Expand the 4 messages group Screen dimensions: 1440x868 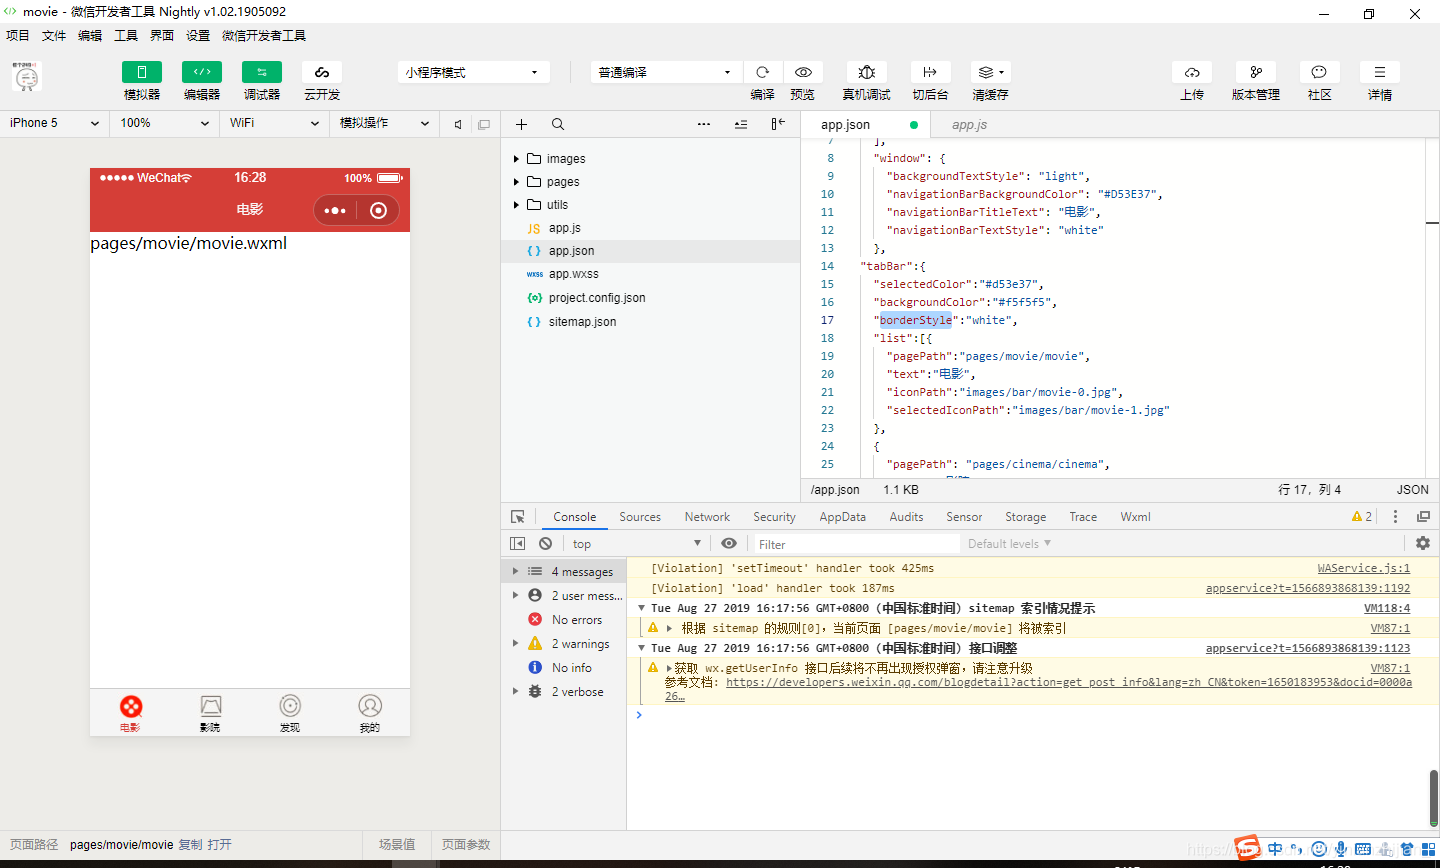point(516,572)
